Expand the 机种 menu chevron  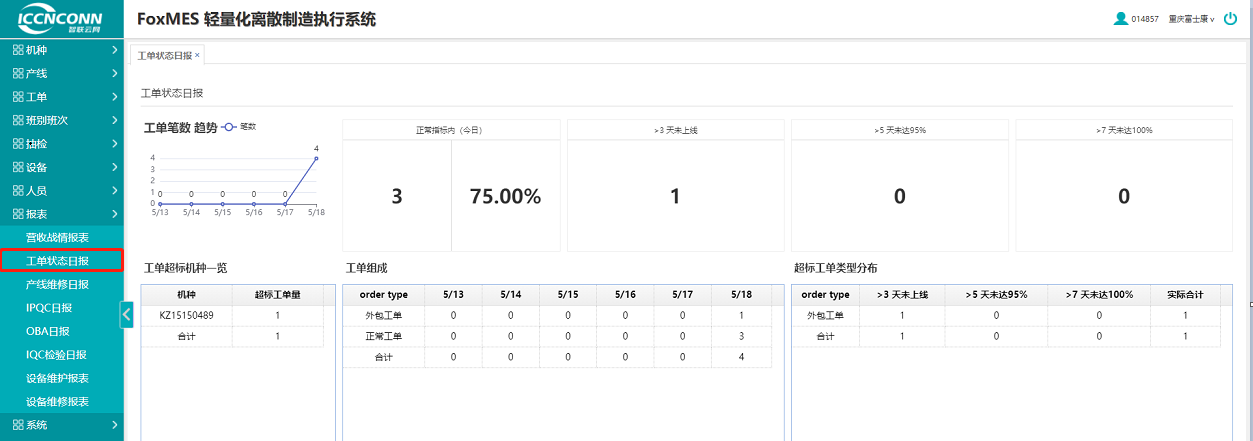tap(115, 50)
